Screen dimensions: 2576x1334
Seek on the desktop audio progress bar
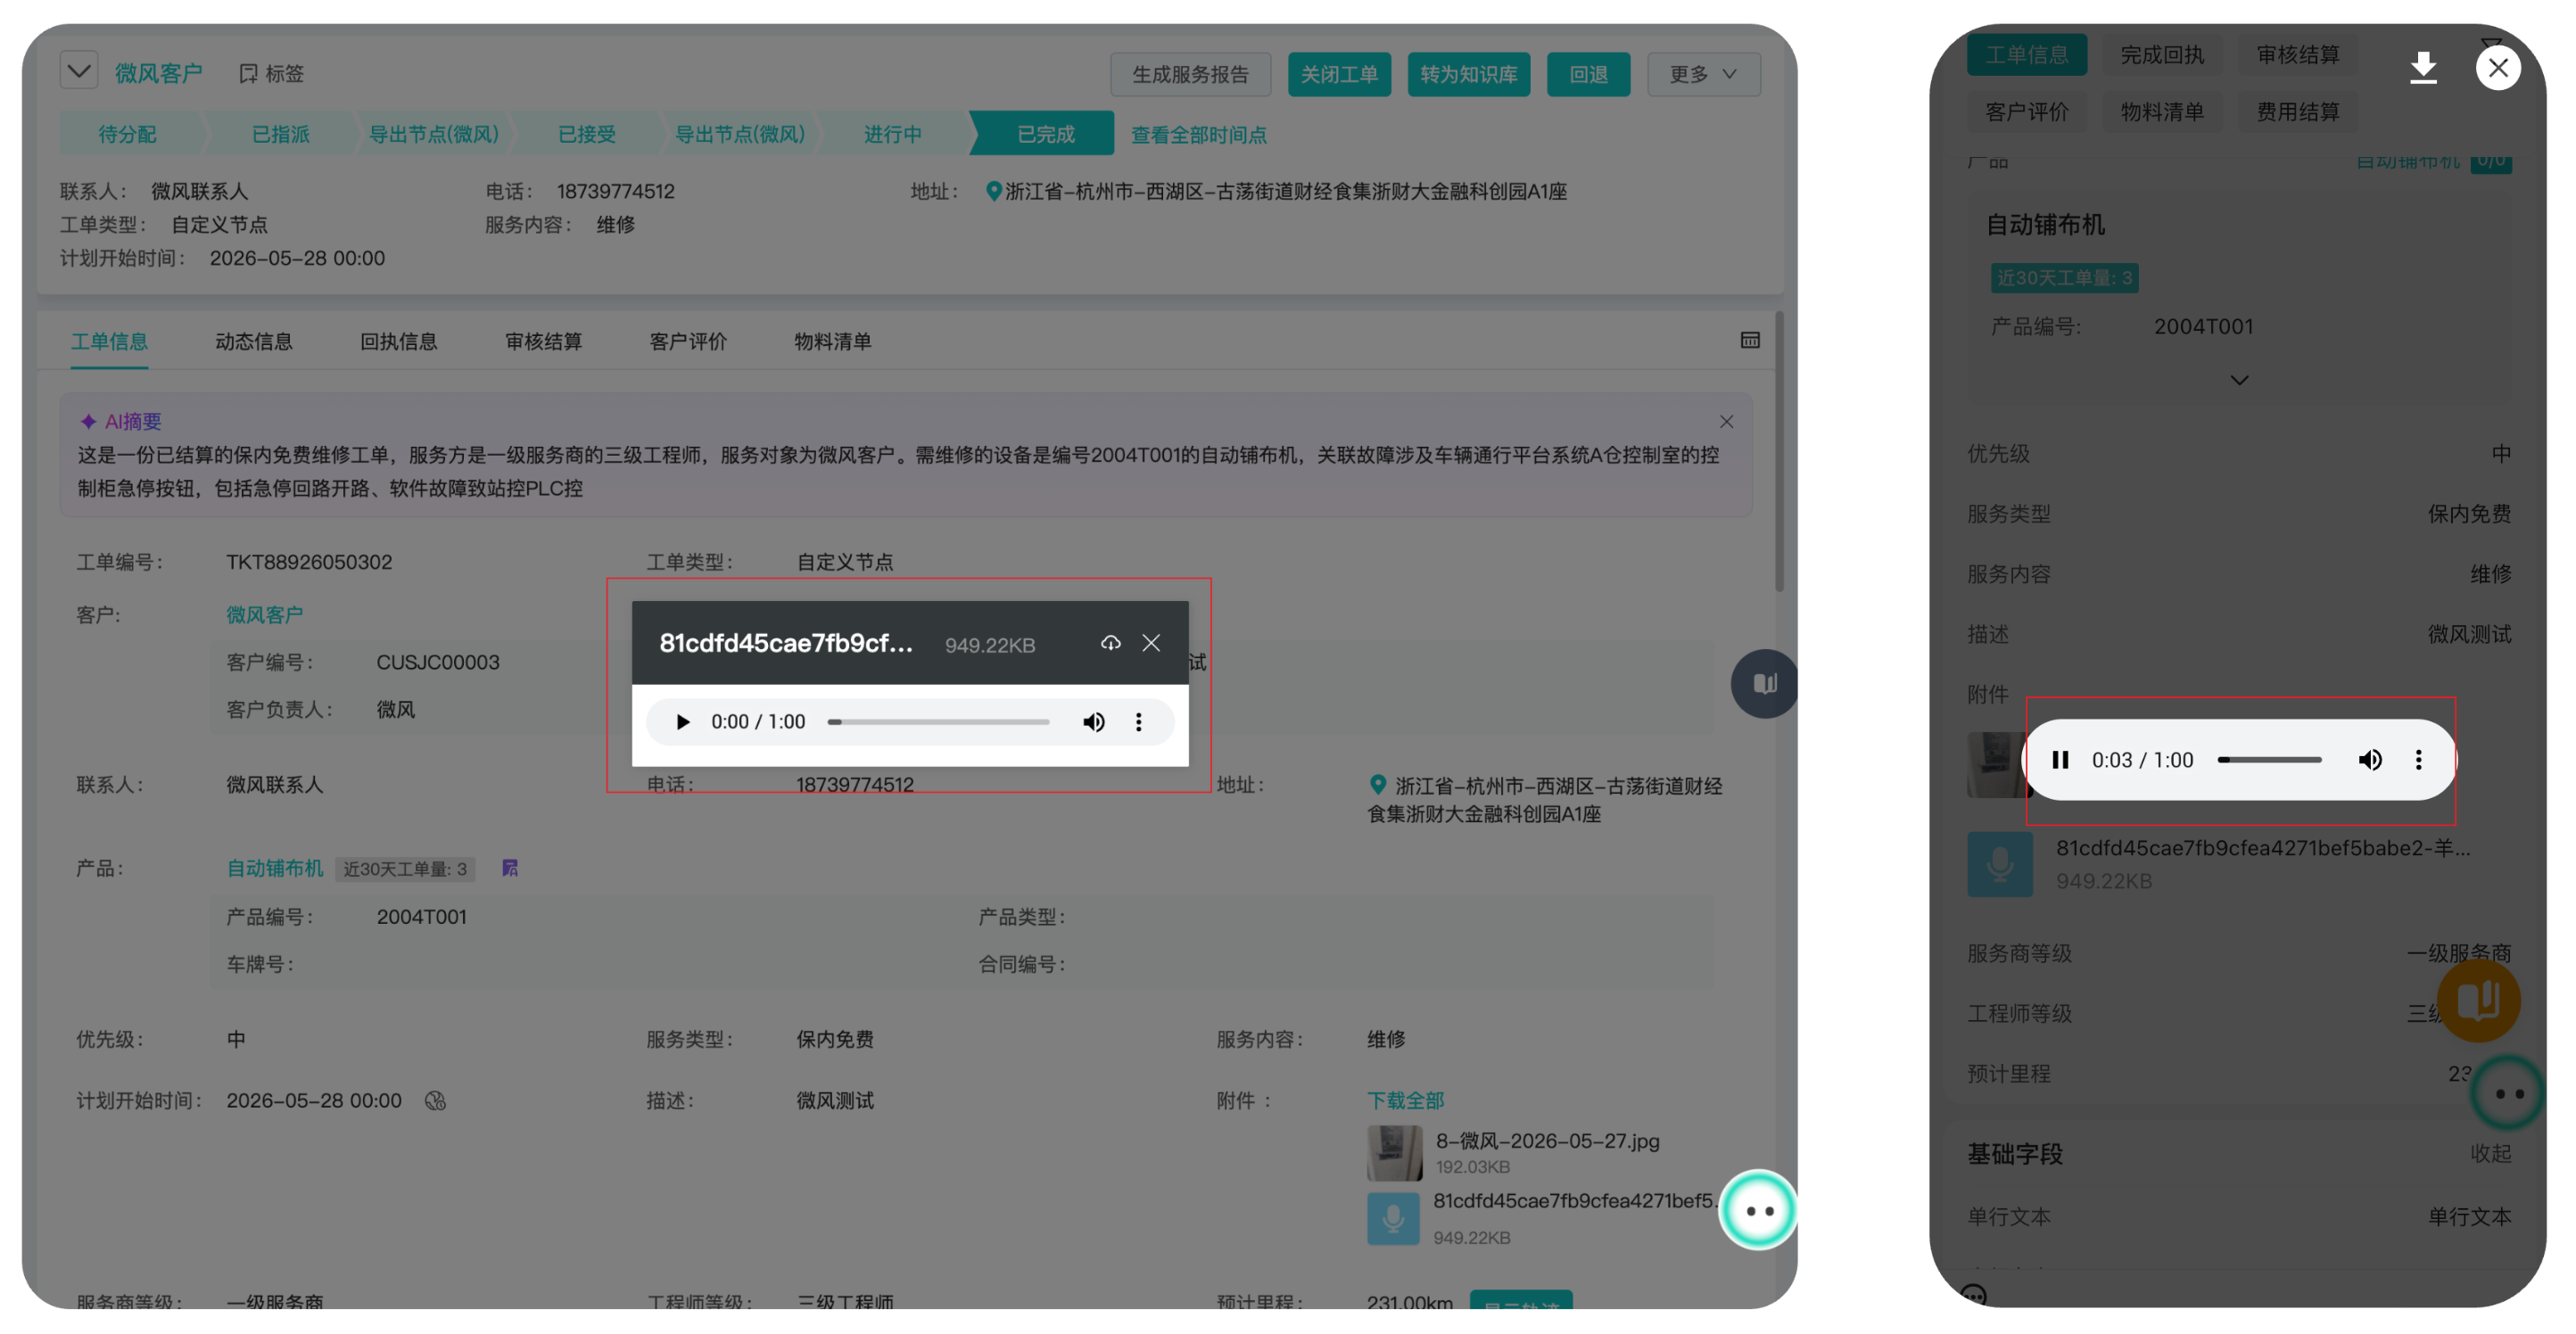click(938, 722)
